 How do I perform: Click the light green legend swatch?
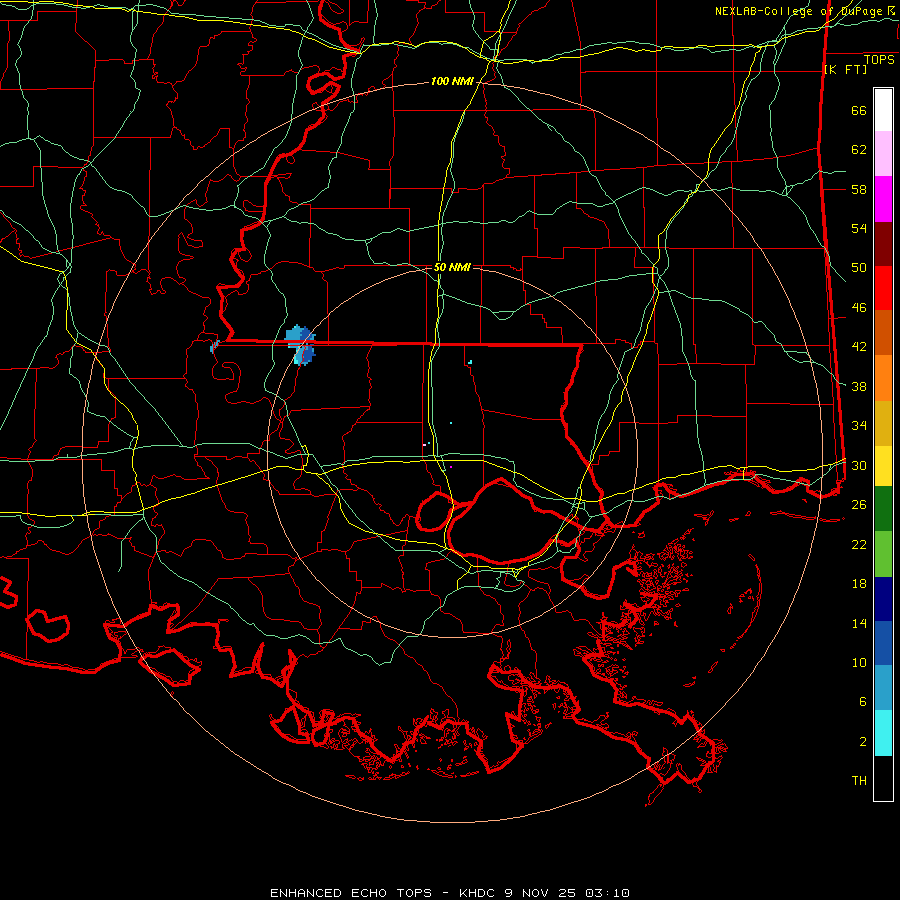883,554
